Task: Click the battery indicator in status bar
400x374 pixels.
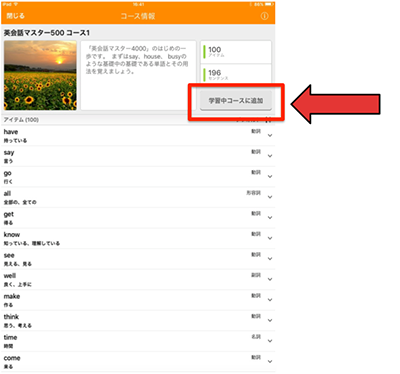Action: pos(270,4)
